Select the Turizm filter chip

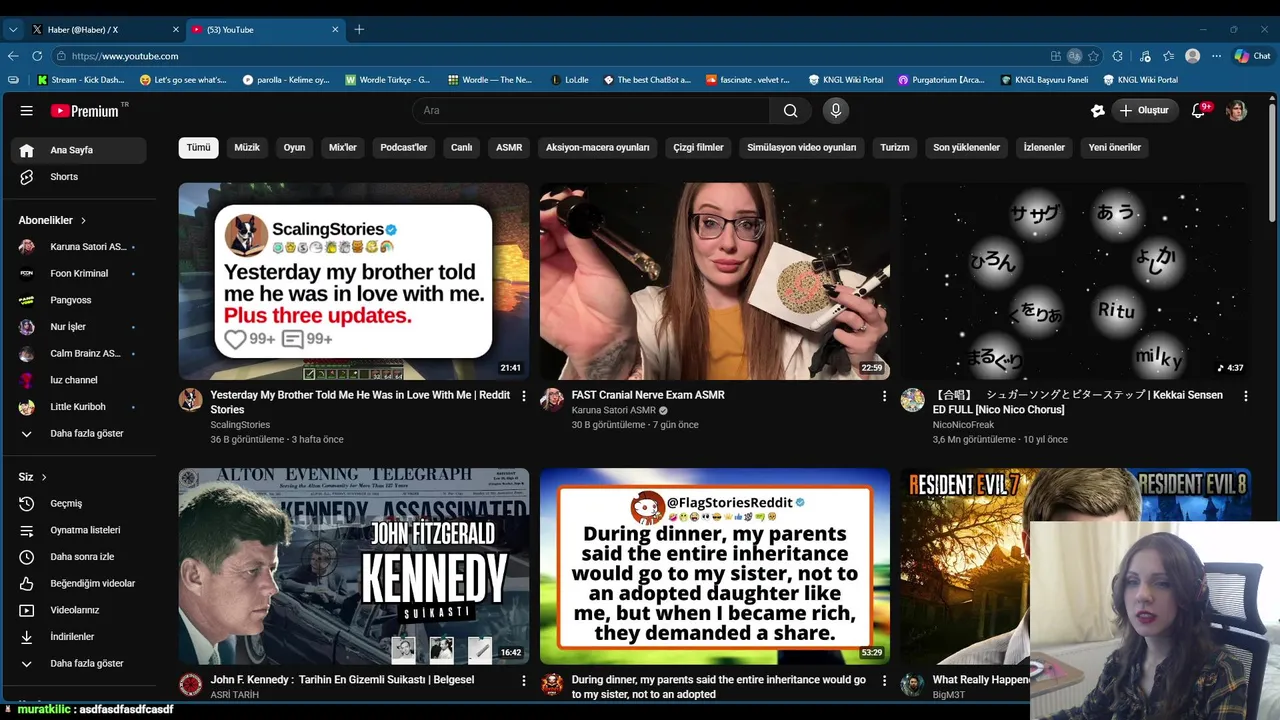pyautogui.click(x=895, y=148)
